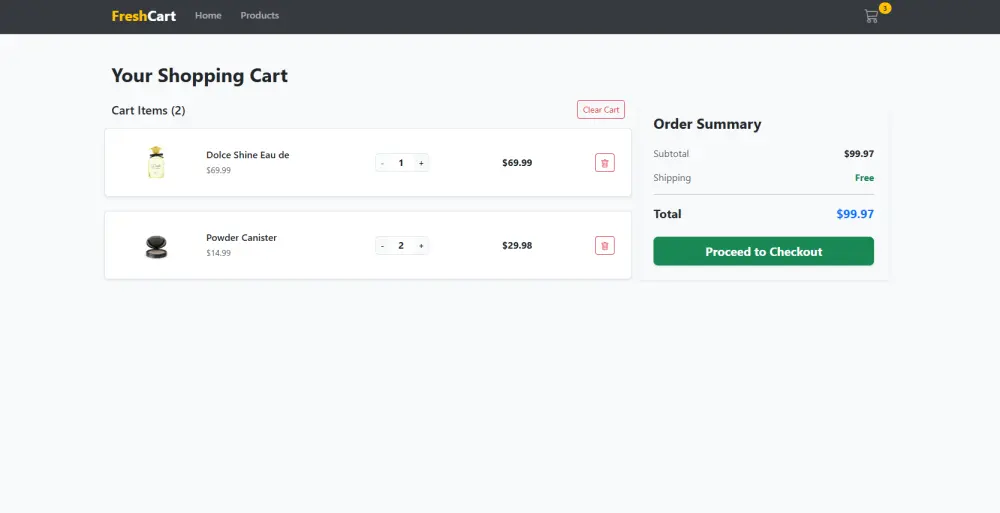Open the Products nav link
The width and height of the screenshot is (1000, 513).
259,16
